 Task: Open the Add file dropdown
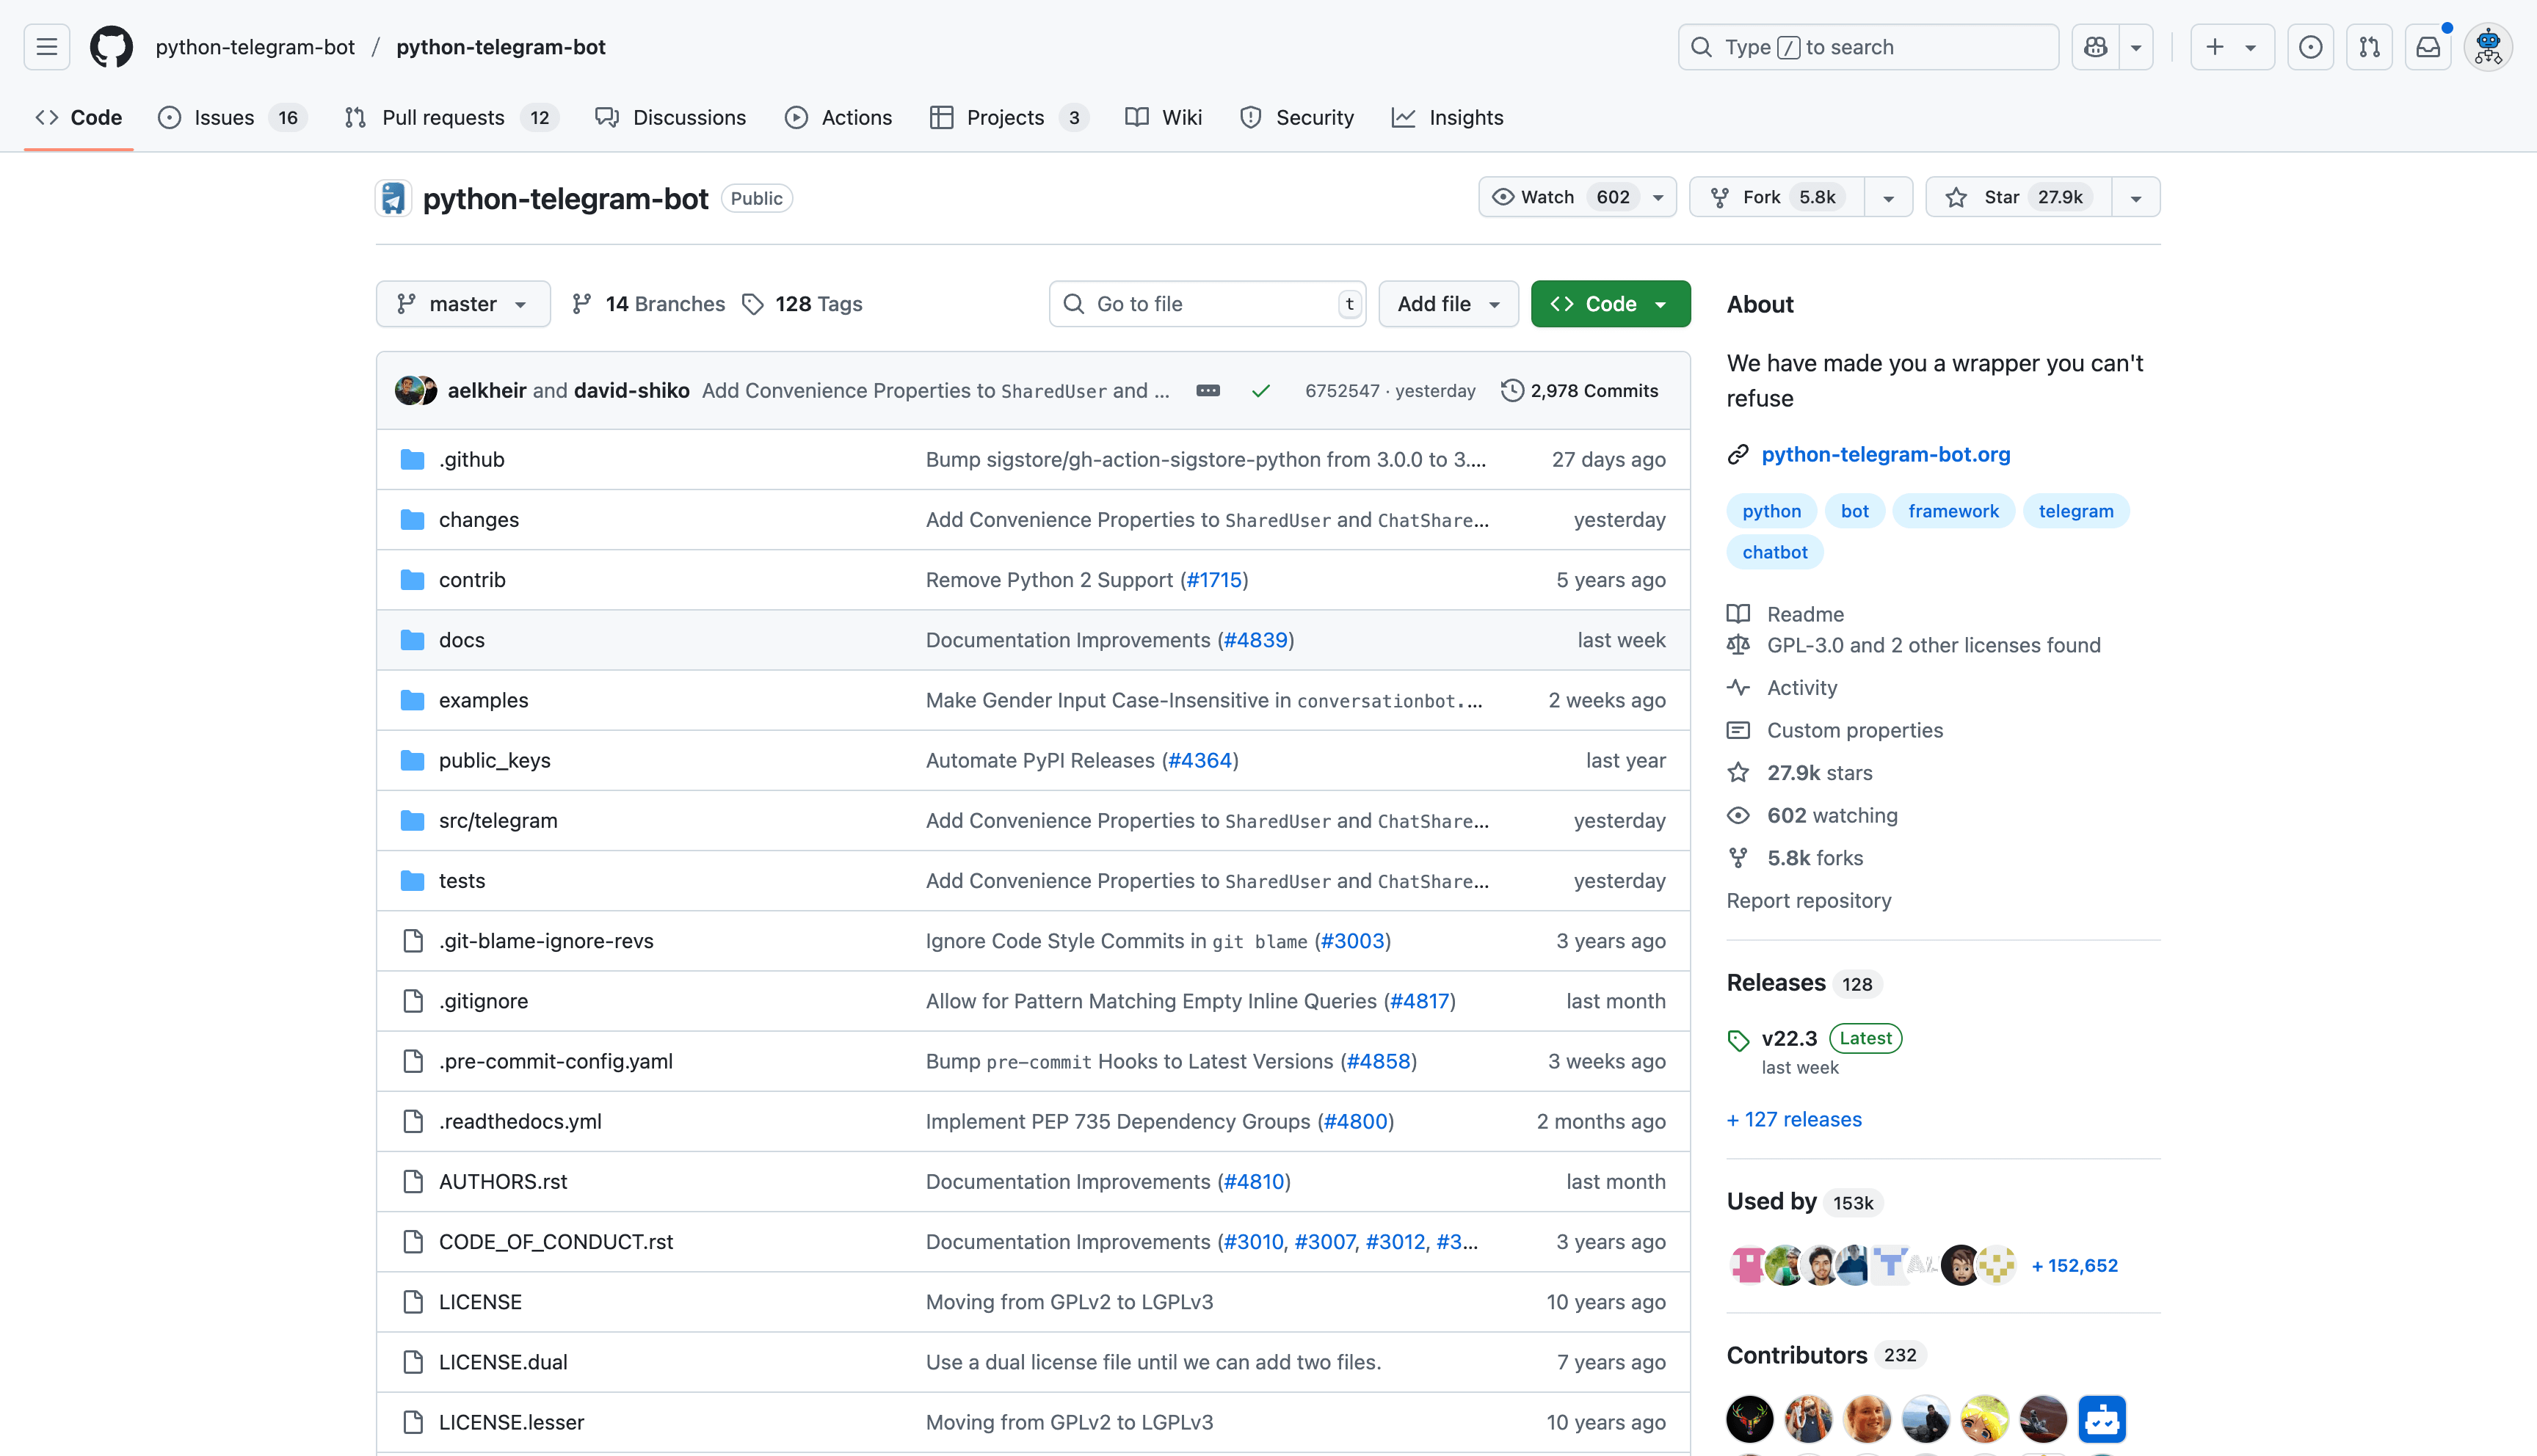[1448, 304]
